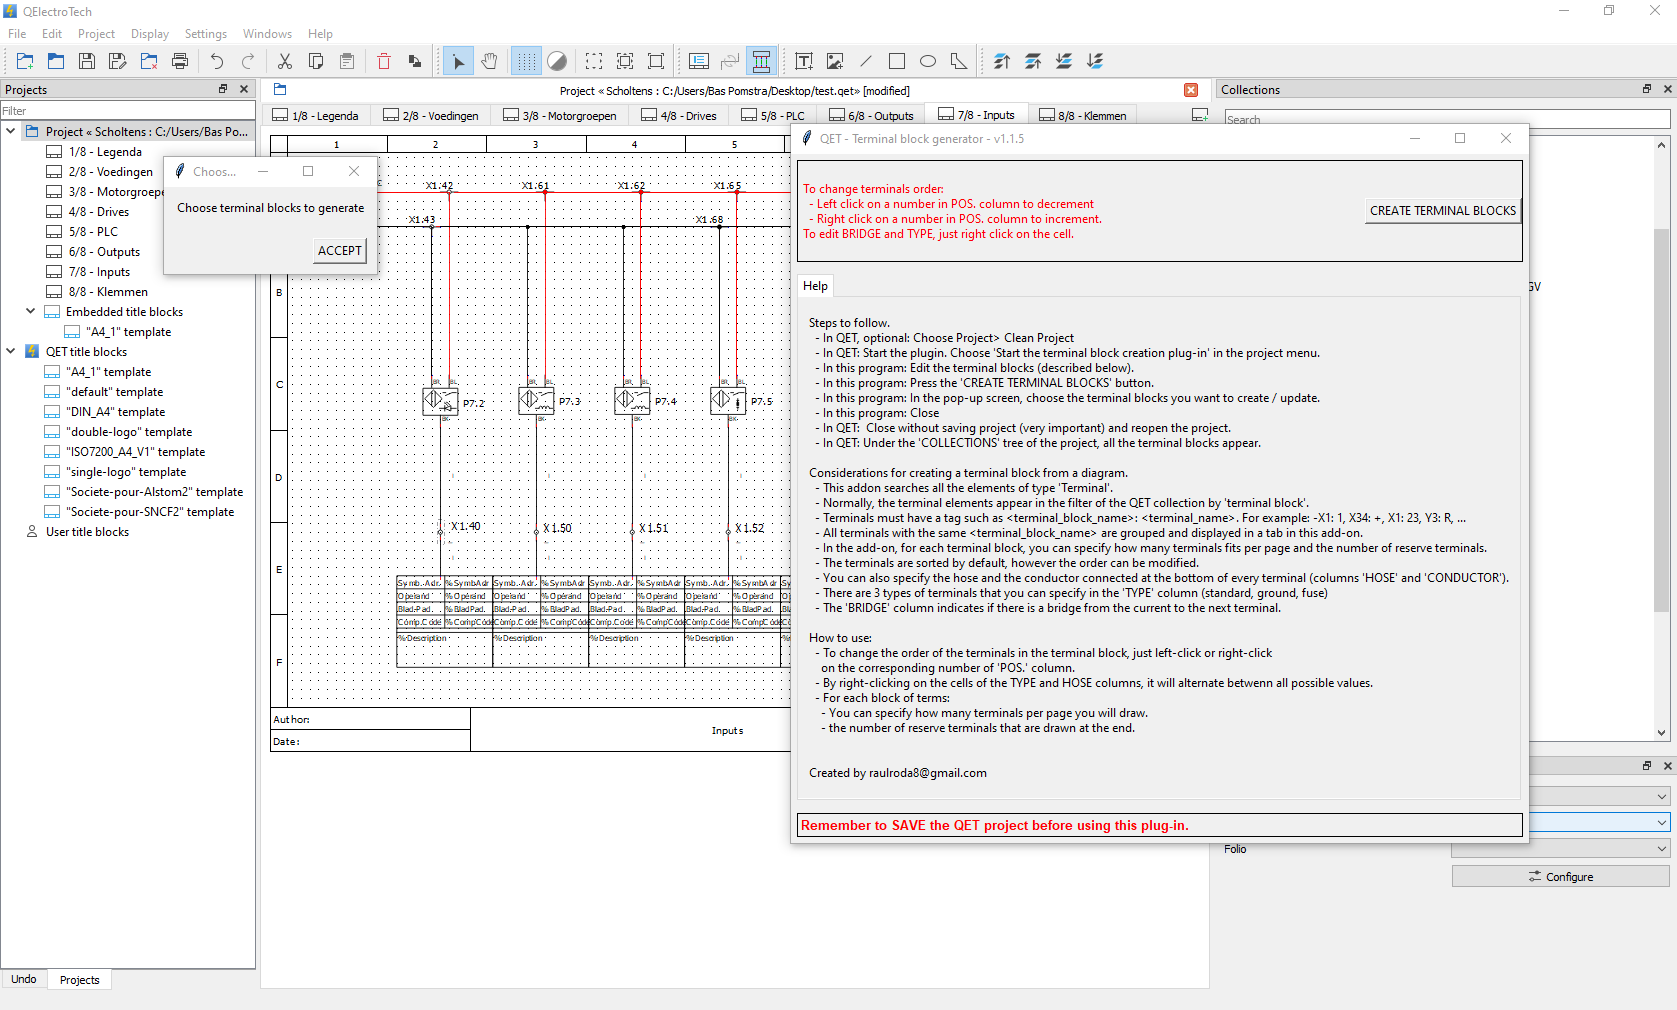The height and width of the screenshot is (1010, 1677).
Task: Switch to the 5/8 - PLC tab
Action: tap(772, 116)
